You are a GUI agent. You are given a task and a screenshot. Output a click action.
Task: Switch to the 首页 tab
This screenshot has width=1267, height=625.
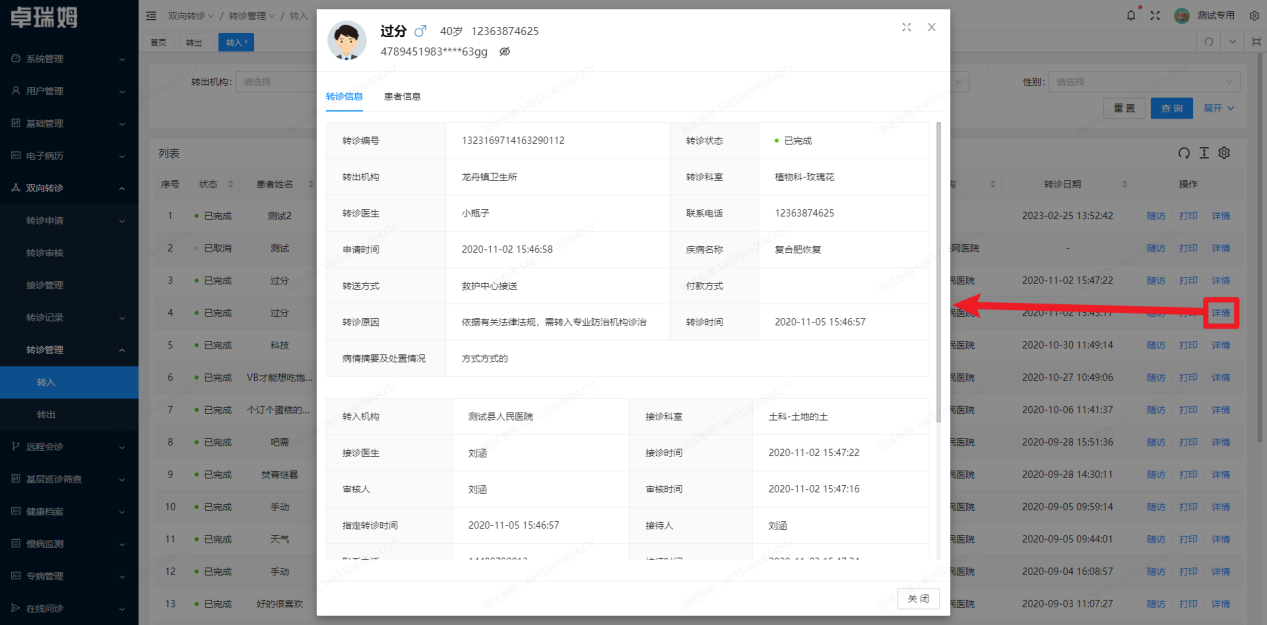(160, 43)
